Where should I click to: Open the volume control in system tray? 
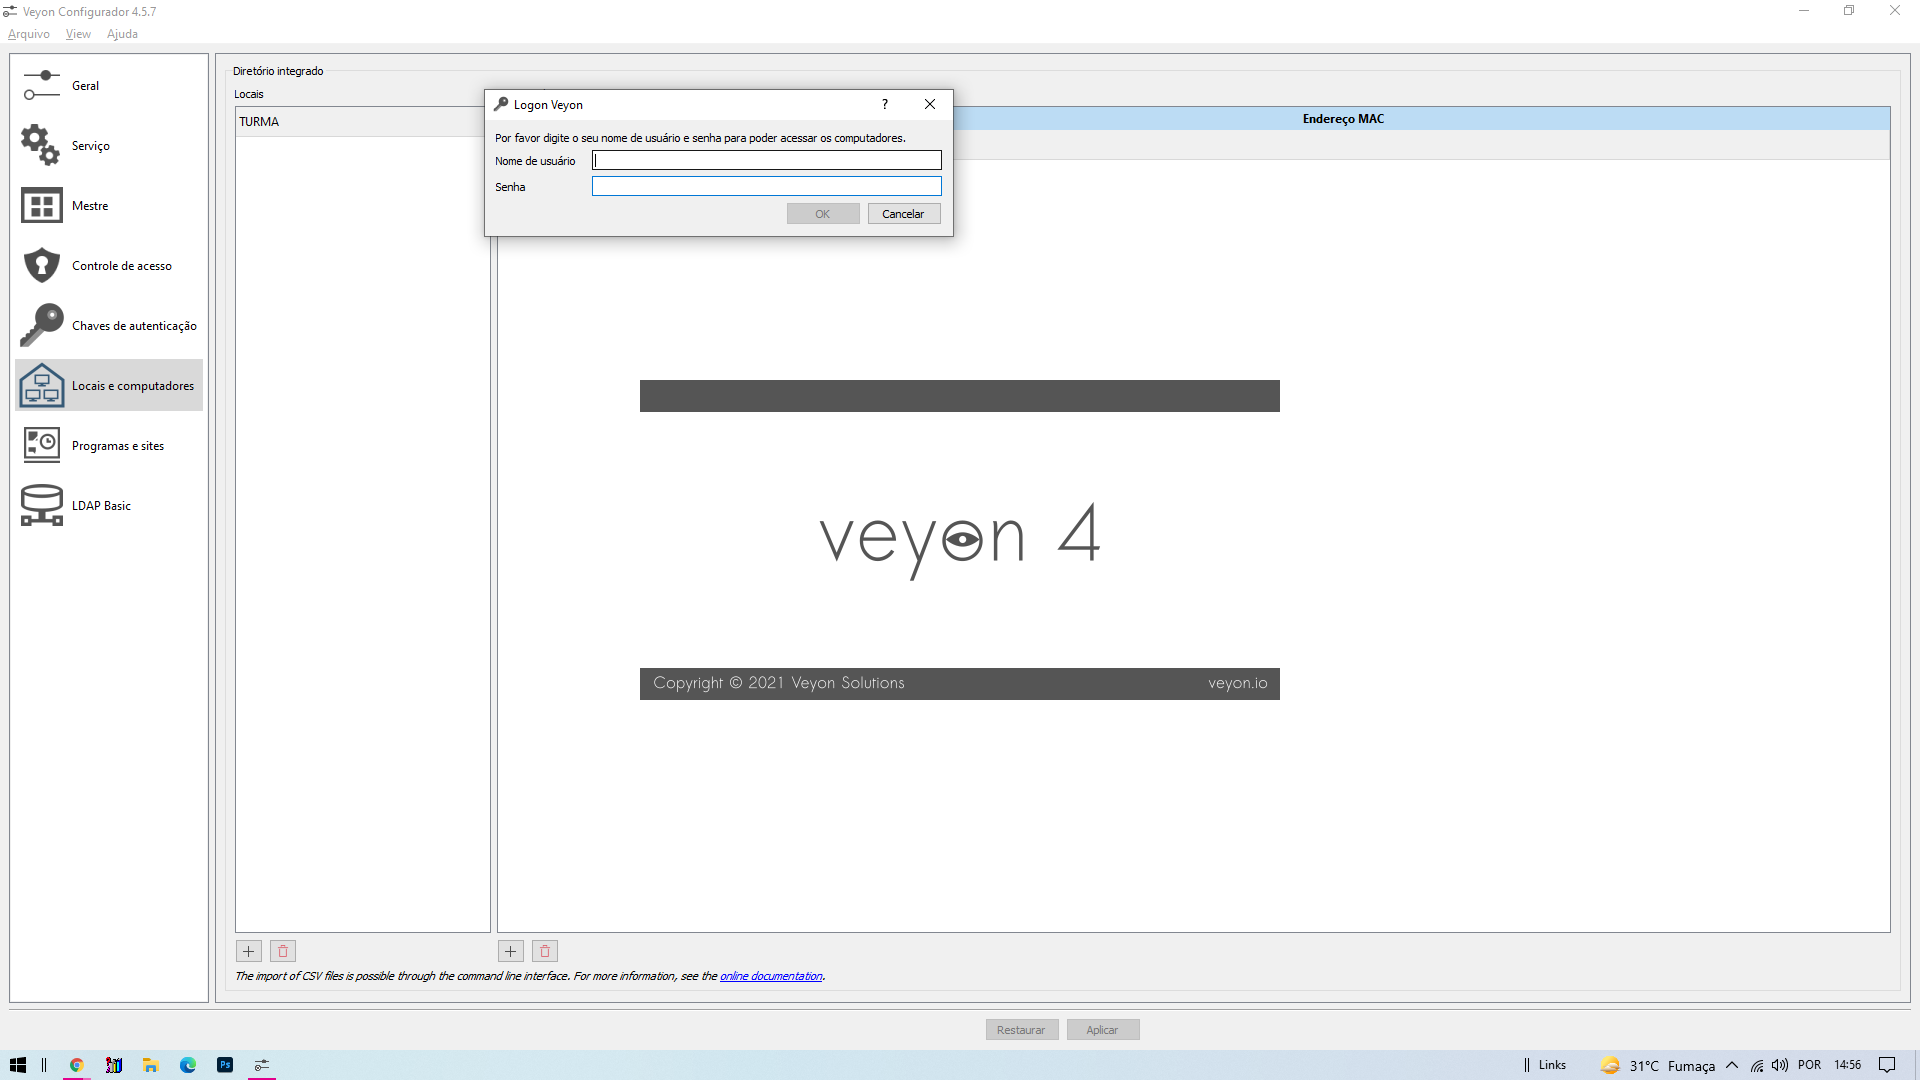(1780, 1065)
